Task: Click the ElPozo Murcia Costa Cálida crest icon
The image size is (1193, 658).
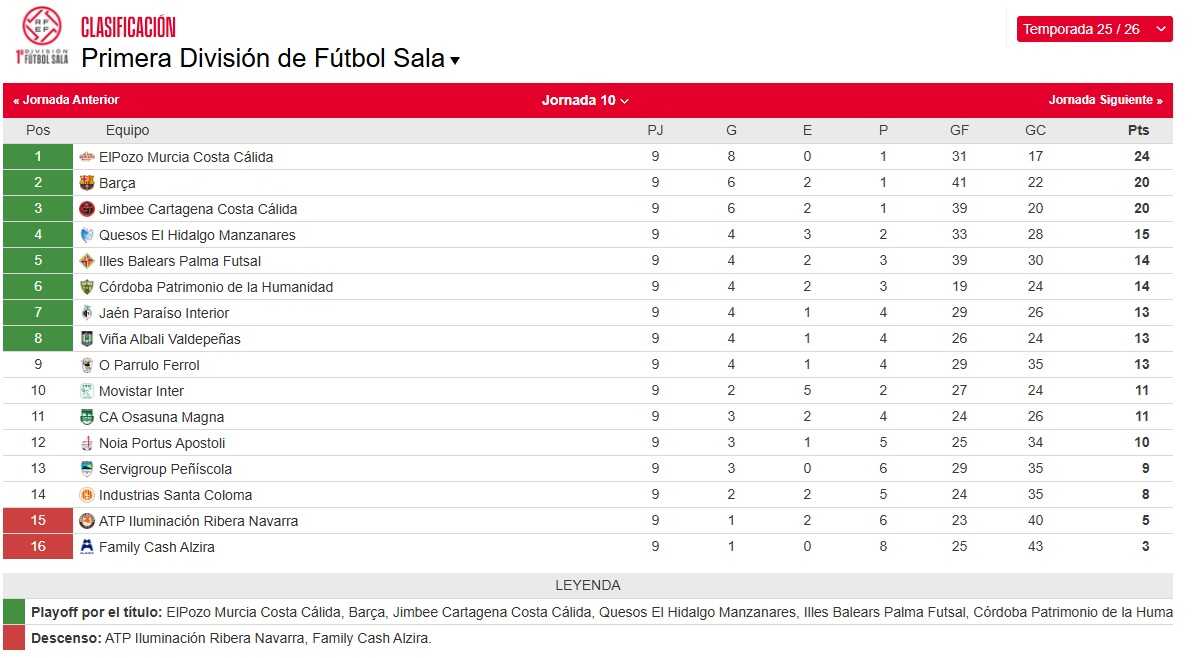Action: pos(88,157)
